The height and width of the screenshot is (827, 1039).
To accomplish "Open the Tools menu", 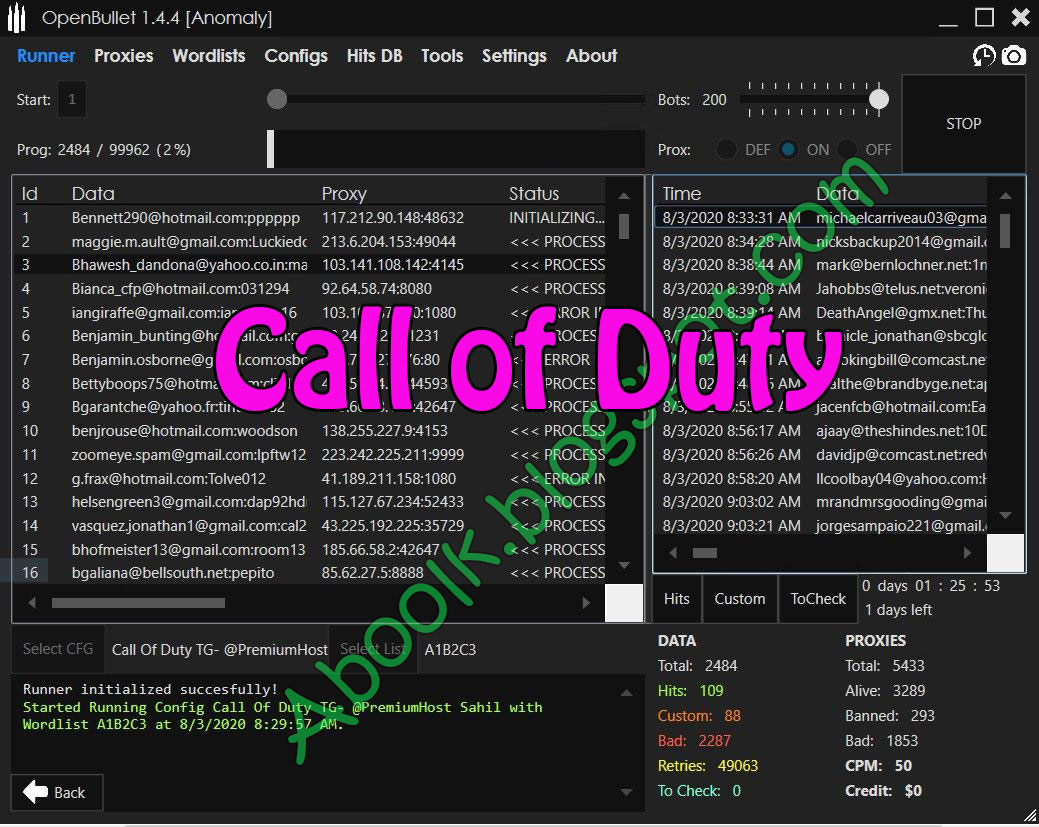I will [x=442, y=56].
